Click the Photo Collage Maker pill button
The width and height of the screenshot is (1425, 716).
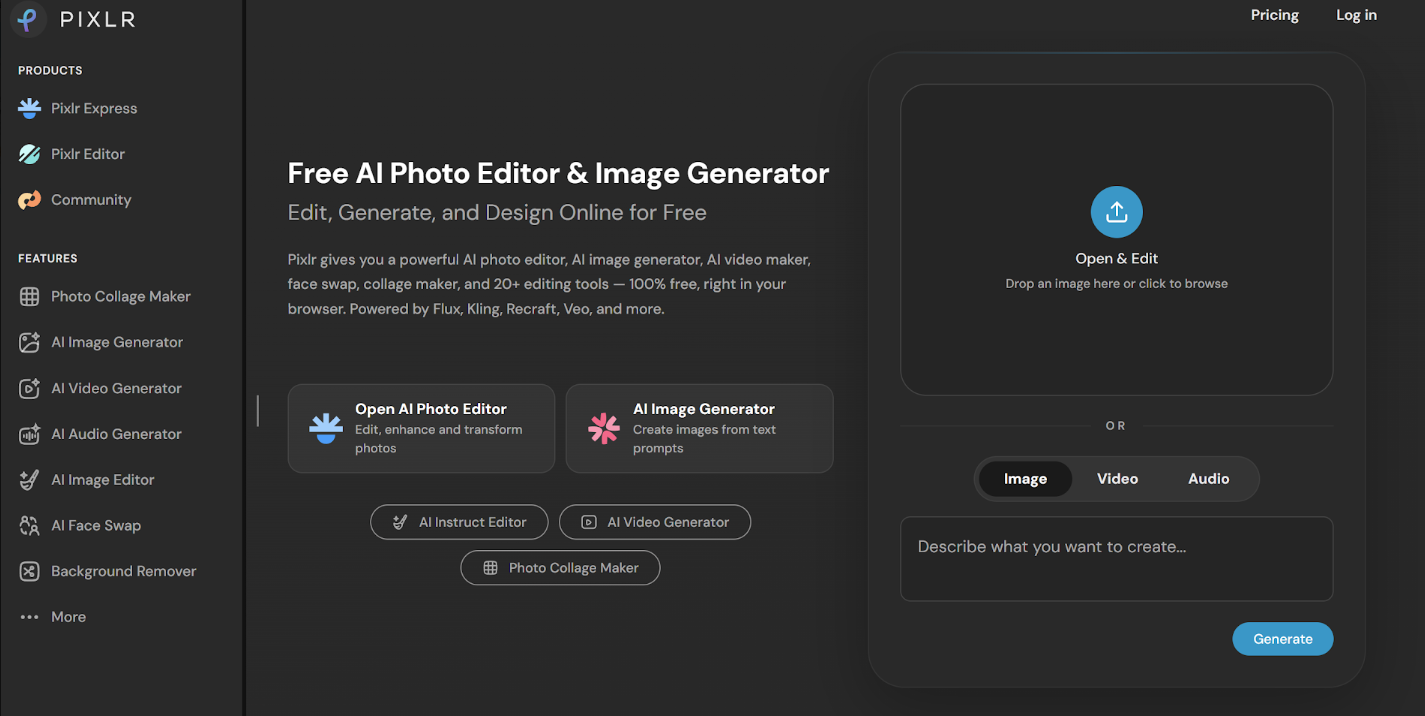tap(560, 568)
